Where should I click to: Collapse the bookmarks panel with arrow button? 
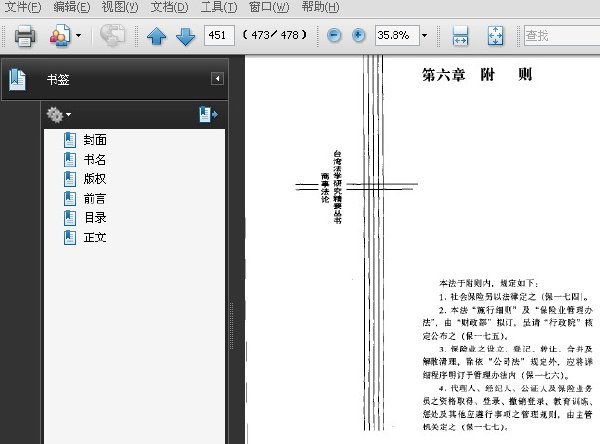217,79
